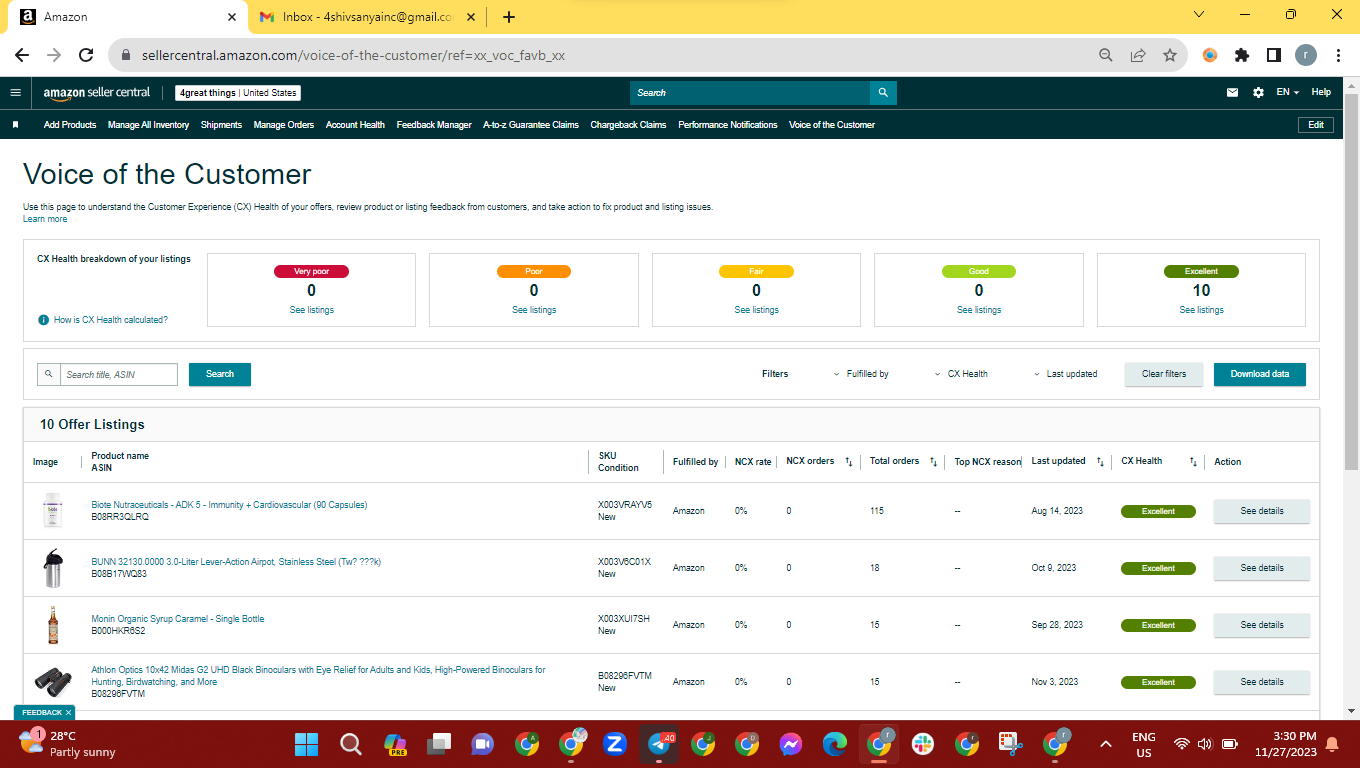Click the top Seller Central search field
1360x768 pixels.
(x=750, y=93)
